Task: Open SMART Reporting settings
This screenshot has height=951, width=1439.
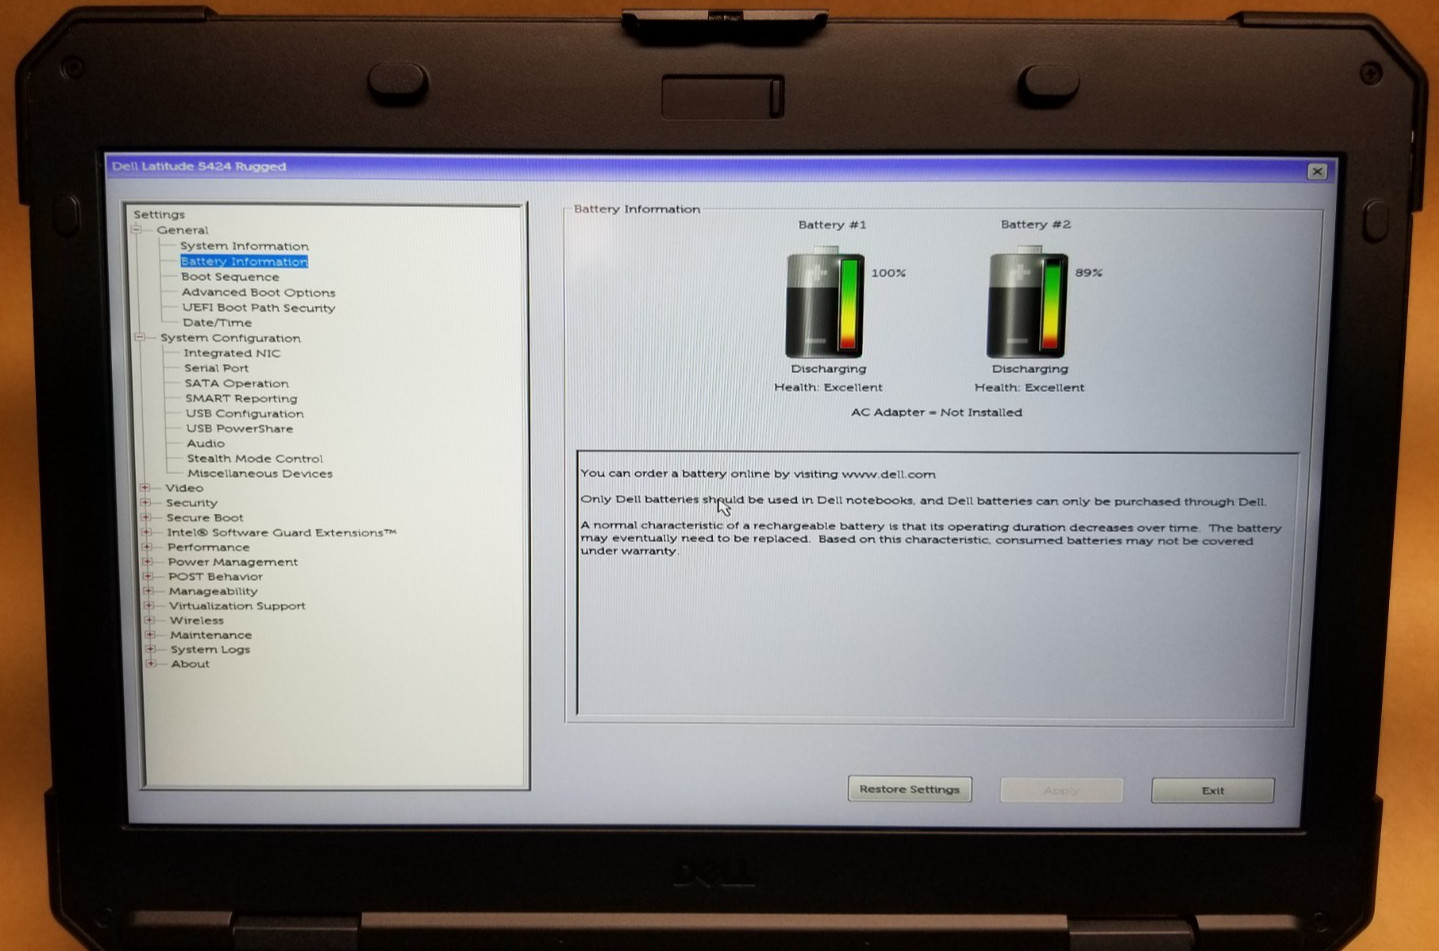Action: click(x=241, y=398)
